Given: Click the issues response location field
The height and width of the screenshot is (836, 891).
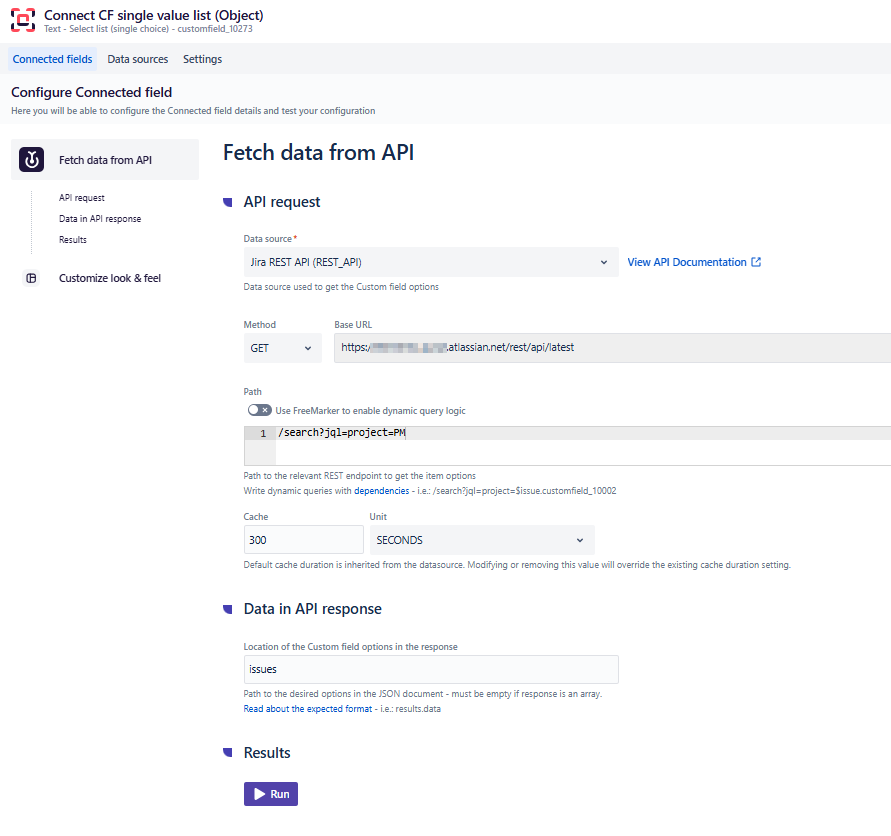Looking at the screenshot, I should click(430, 669).
